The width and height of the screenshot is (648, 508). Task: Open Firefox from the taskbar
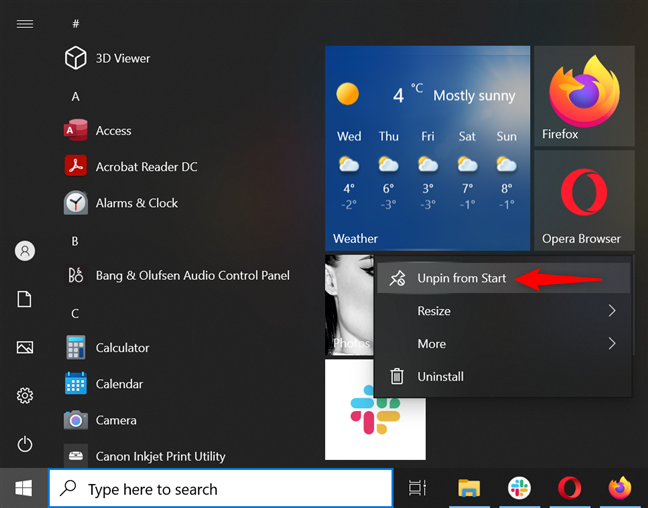click(x=620, y=488)
